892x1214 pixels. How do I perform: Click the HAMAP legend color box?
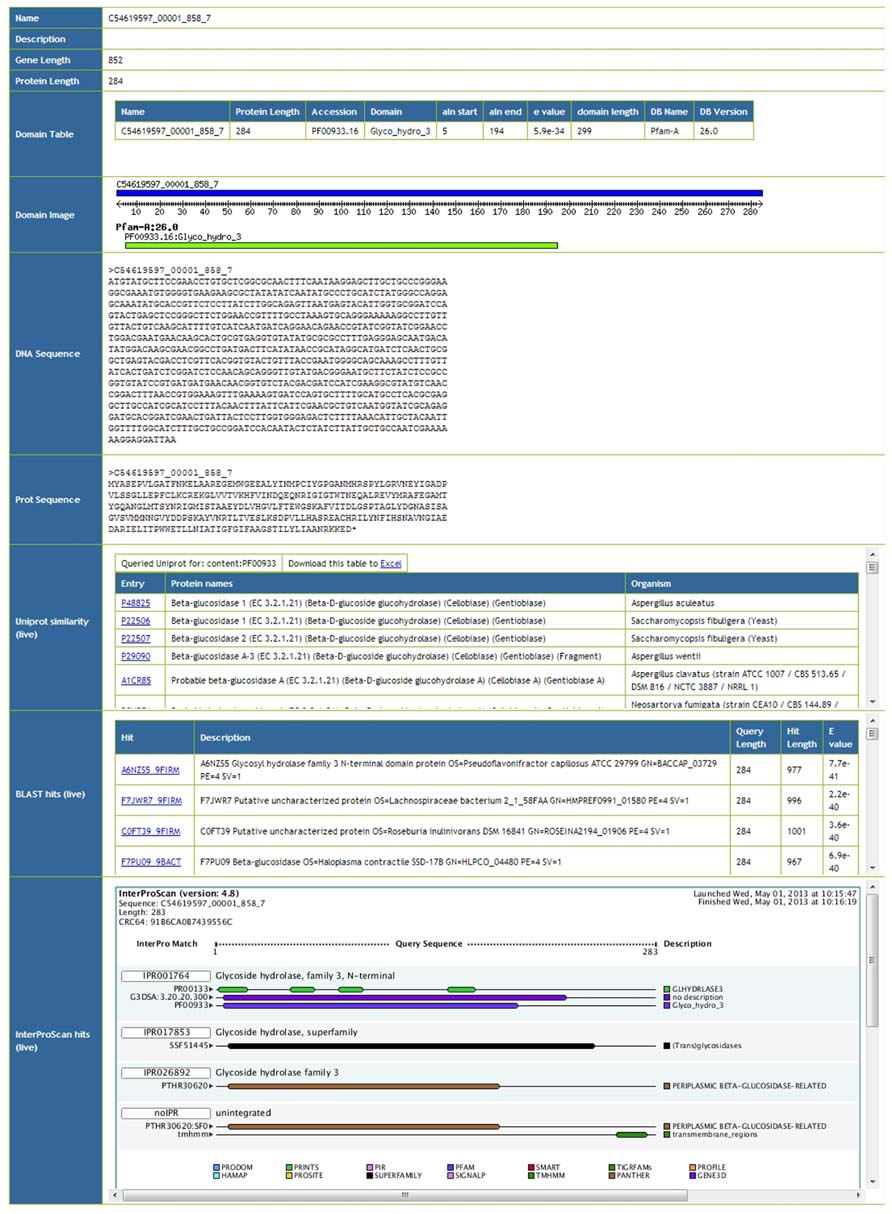point(216,1176)
